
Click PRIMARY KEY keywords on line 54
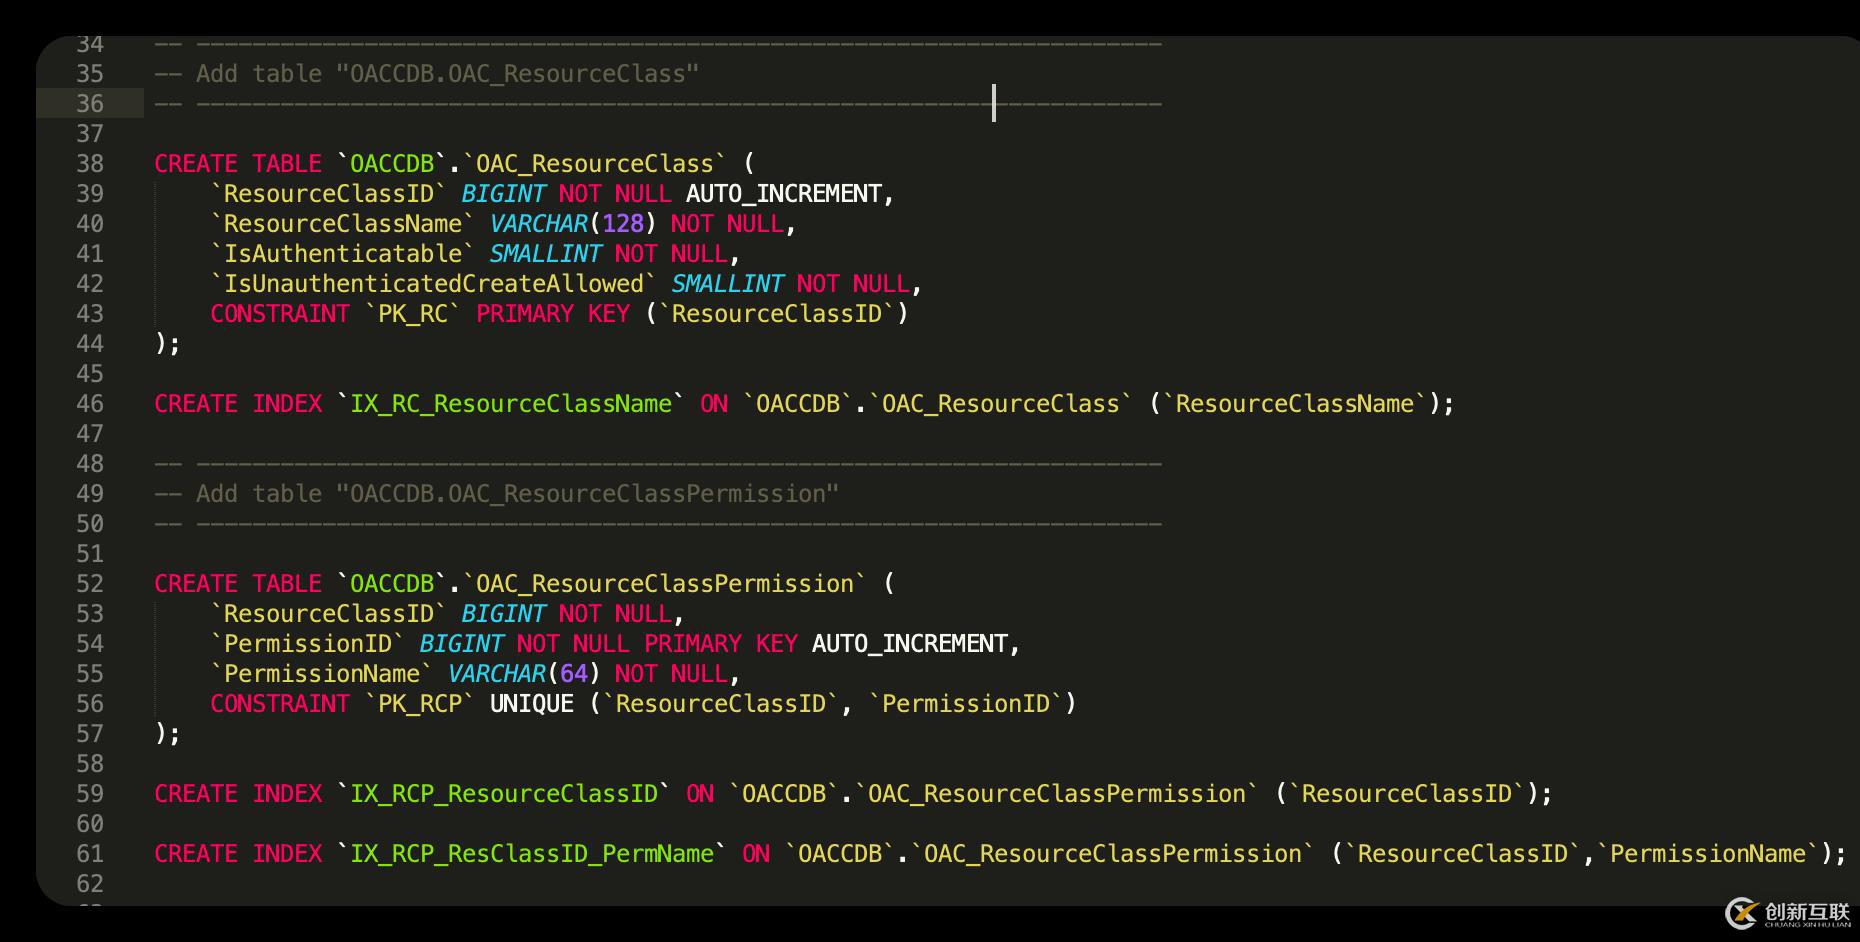coord(720,644)
